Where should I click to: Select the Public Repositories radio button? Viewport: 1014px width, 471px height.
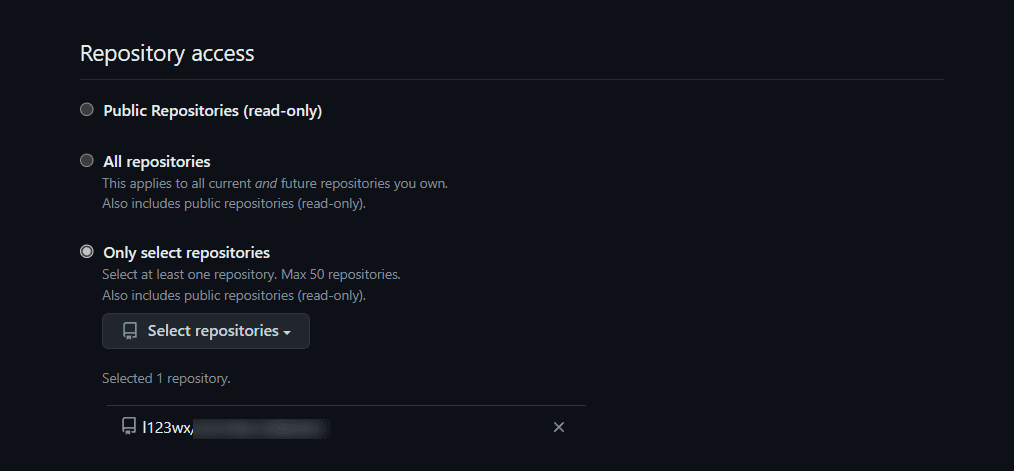87,110
